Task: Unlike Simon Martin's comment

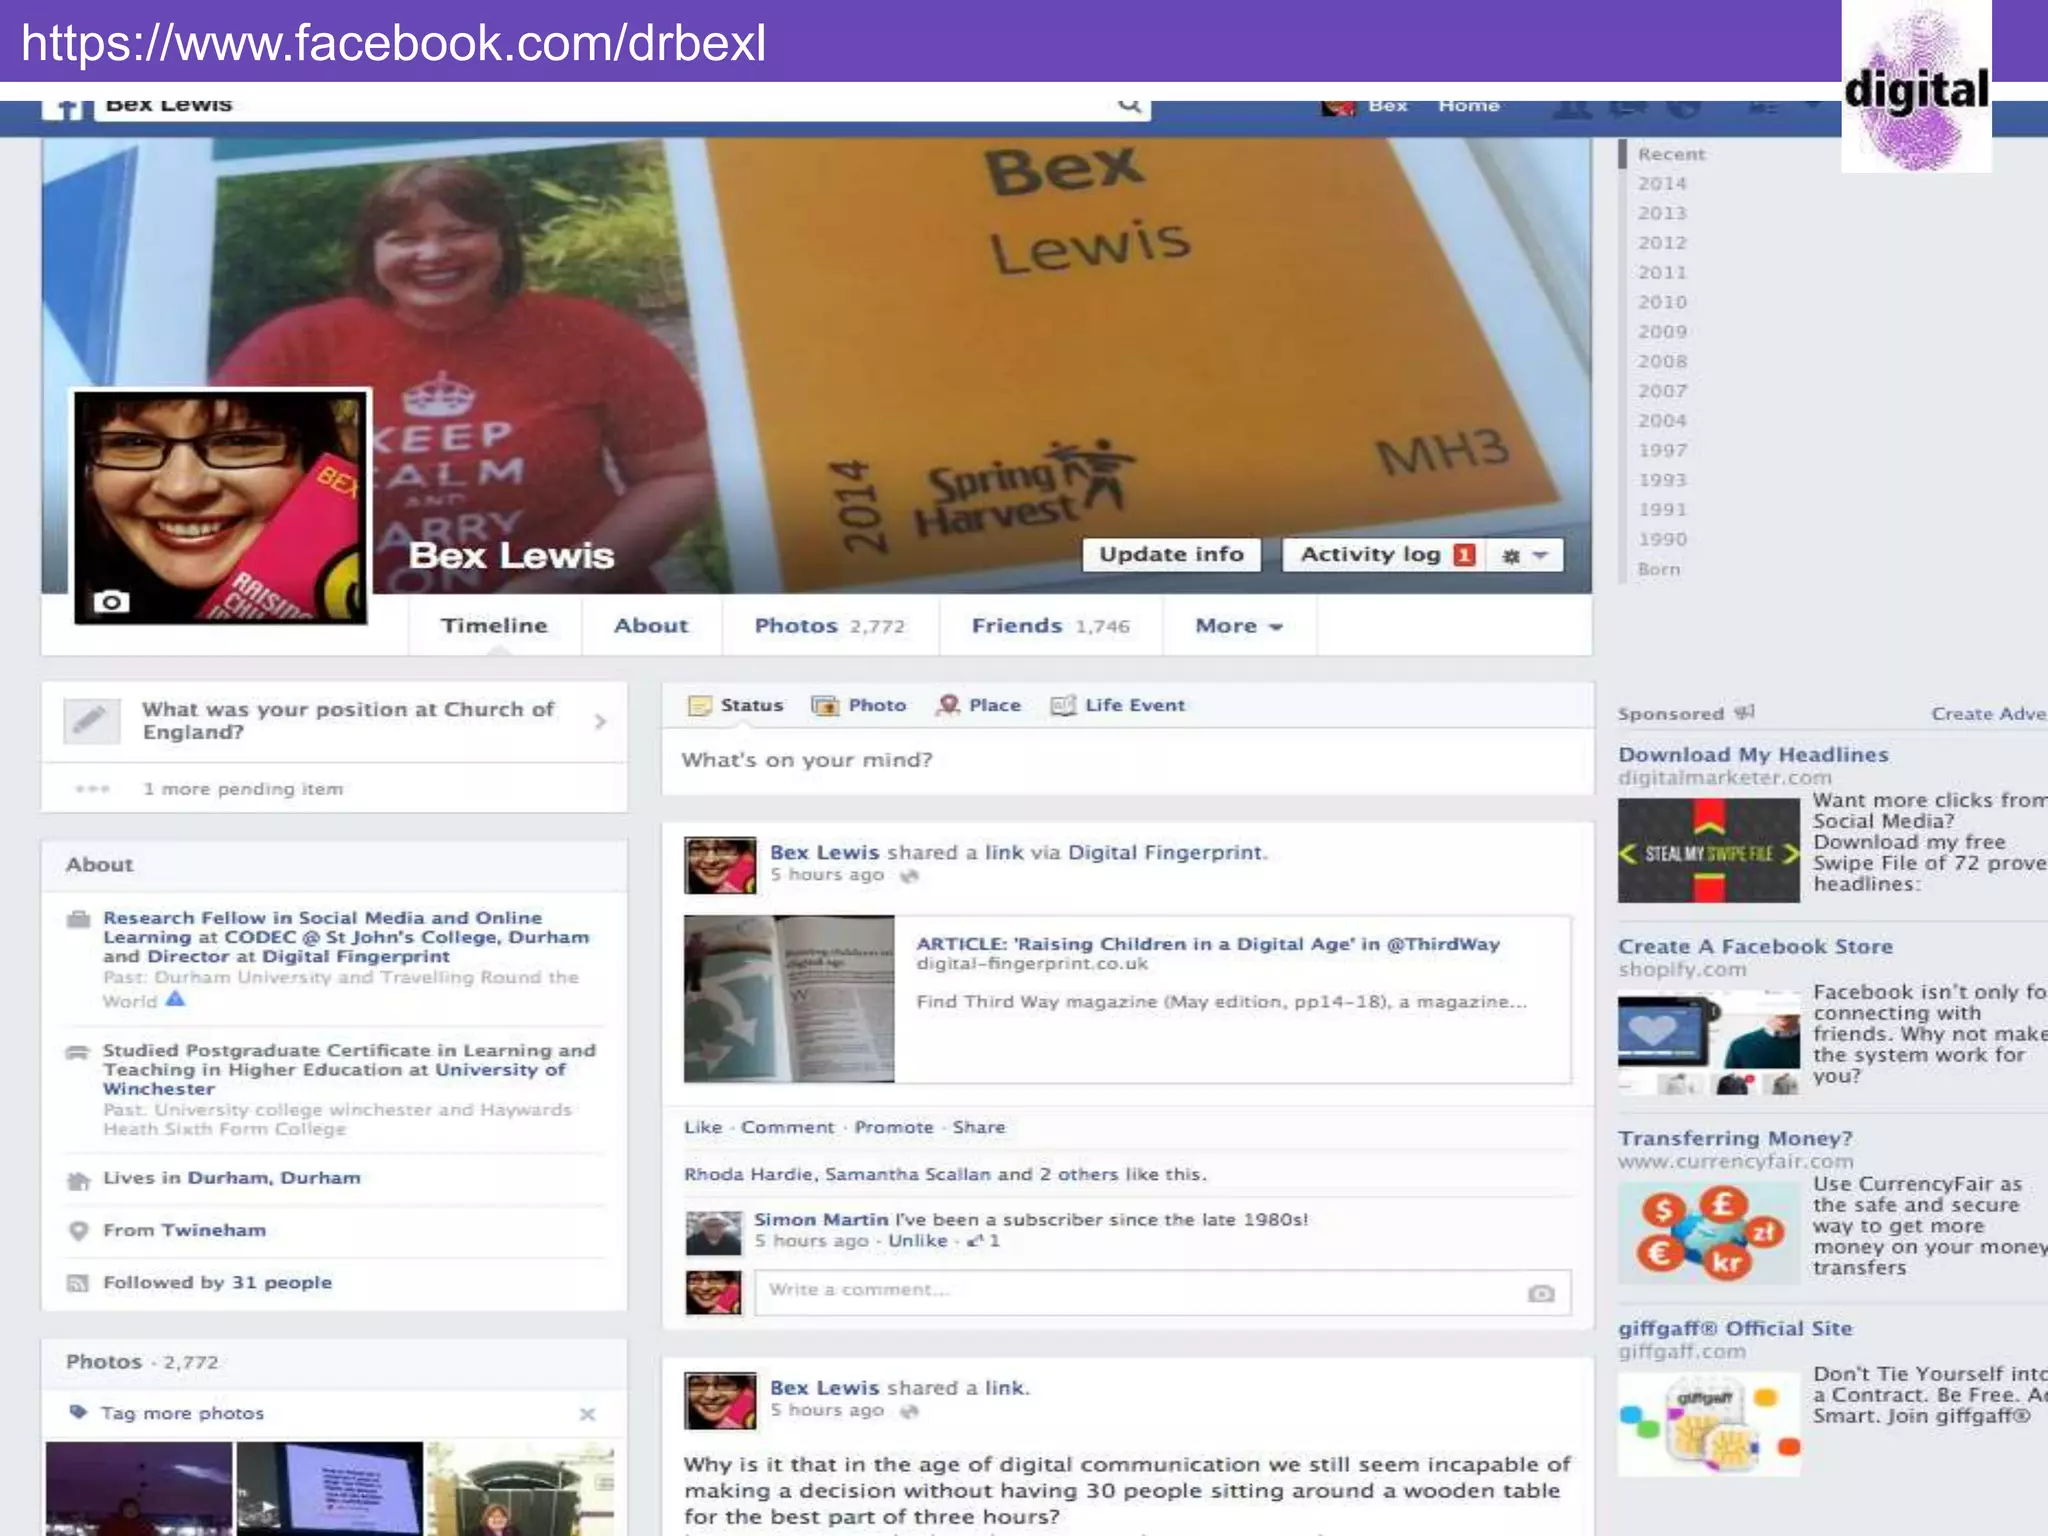Action: pos(917,1240)
